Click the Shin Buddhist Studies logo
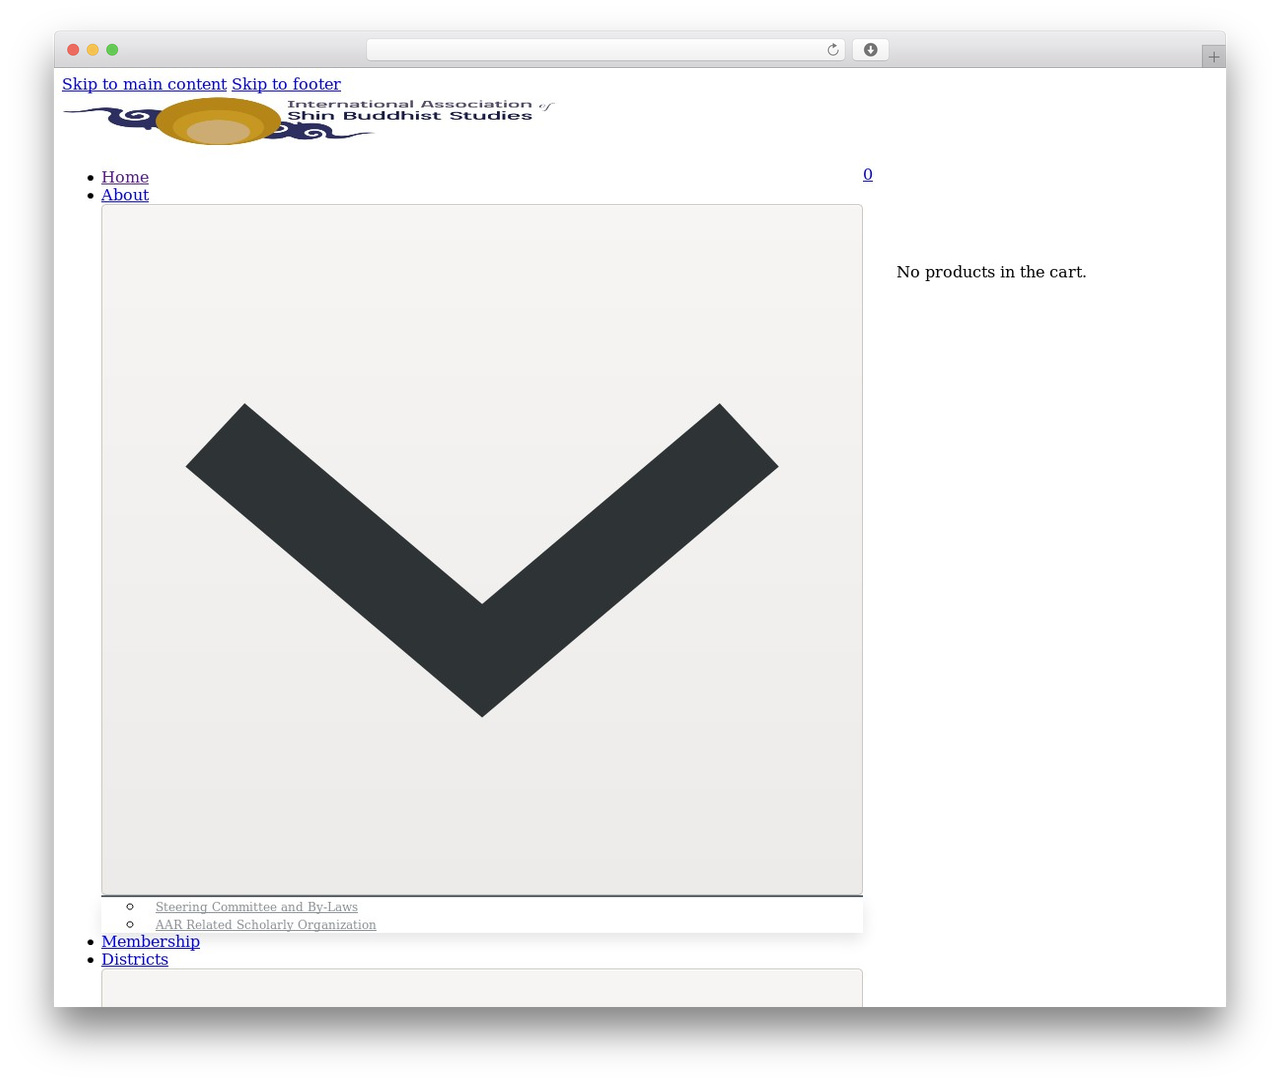This screenshot has height=1084, width=1280. 308,121
